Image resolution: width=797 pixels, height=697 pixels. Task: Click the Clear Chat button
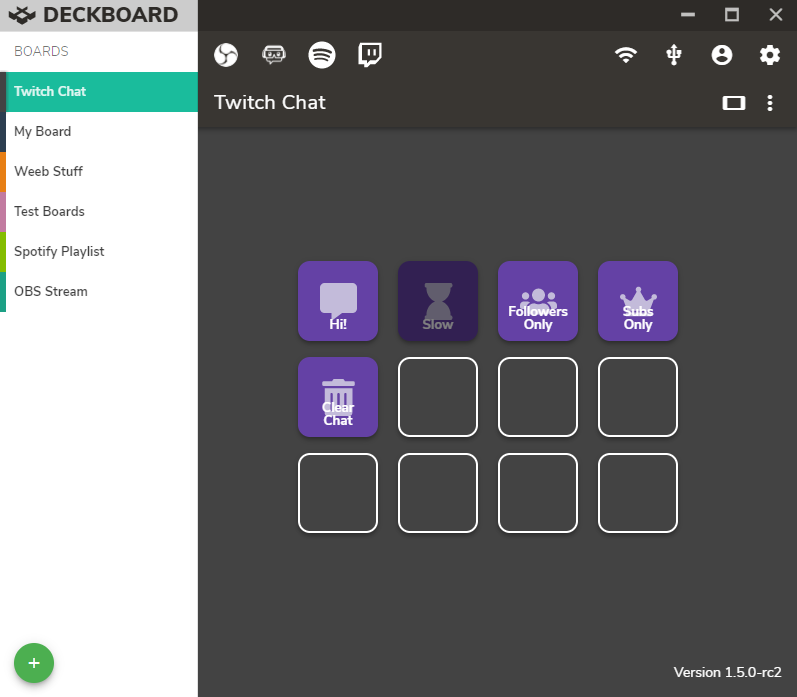coord(338,397)
